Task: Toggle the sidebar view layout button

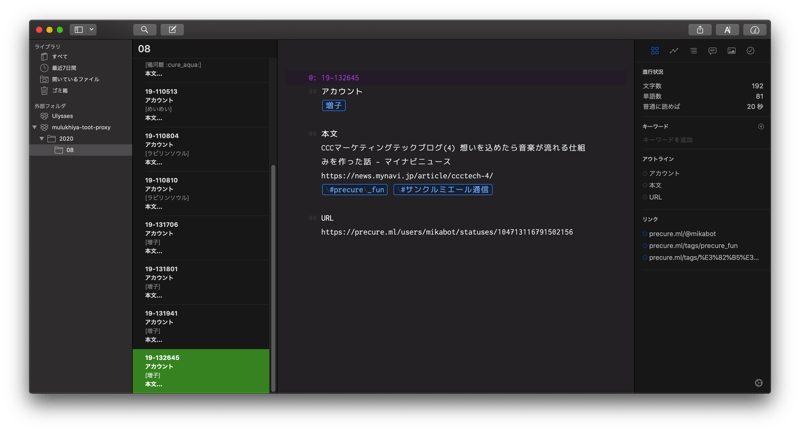Action: click(x=78, y=30)
